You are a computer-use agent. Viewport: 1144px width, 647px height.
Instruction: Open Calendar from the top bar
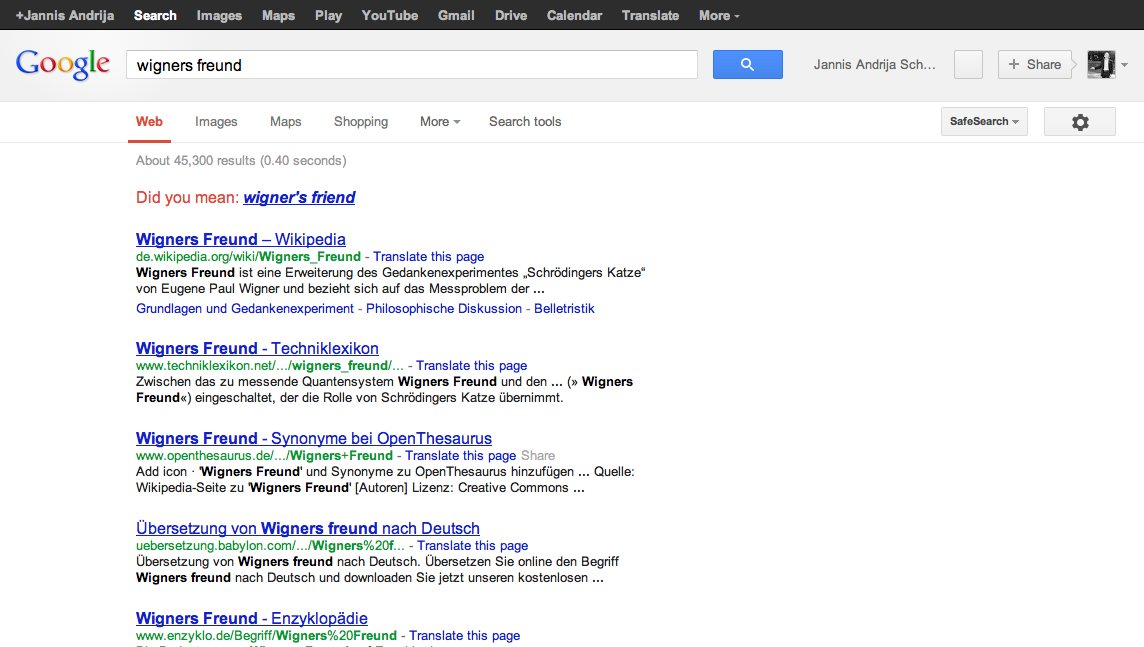click(x=574, y=15)
